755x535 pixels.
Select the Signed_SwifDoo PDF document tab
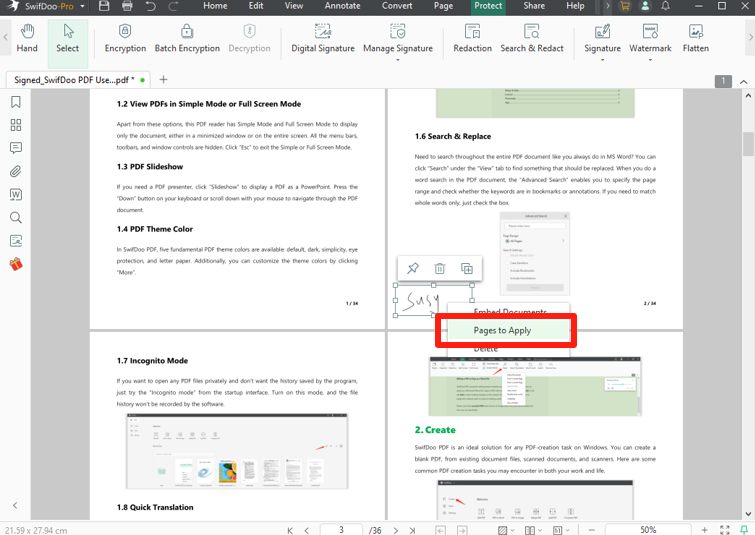78,80
